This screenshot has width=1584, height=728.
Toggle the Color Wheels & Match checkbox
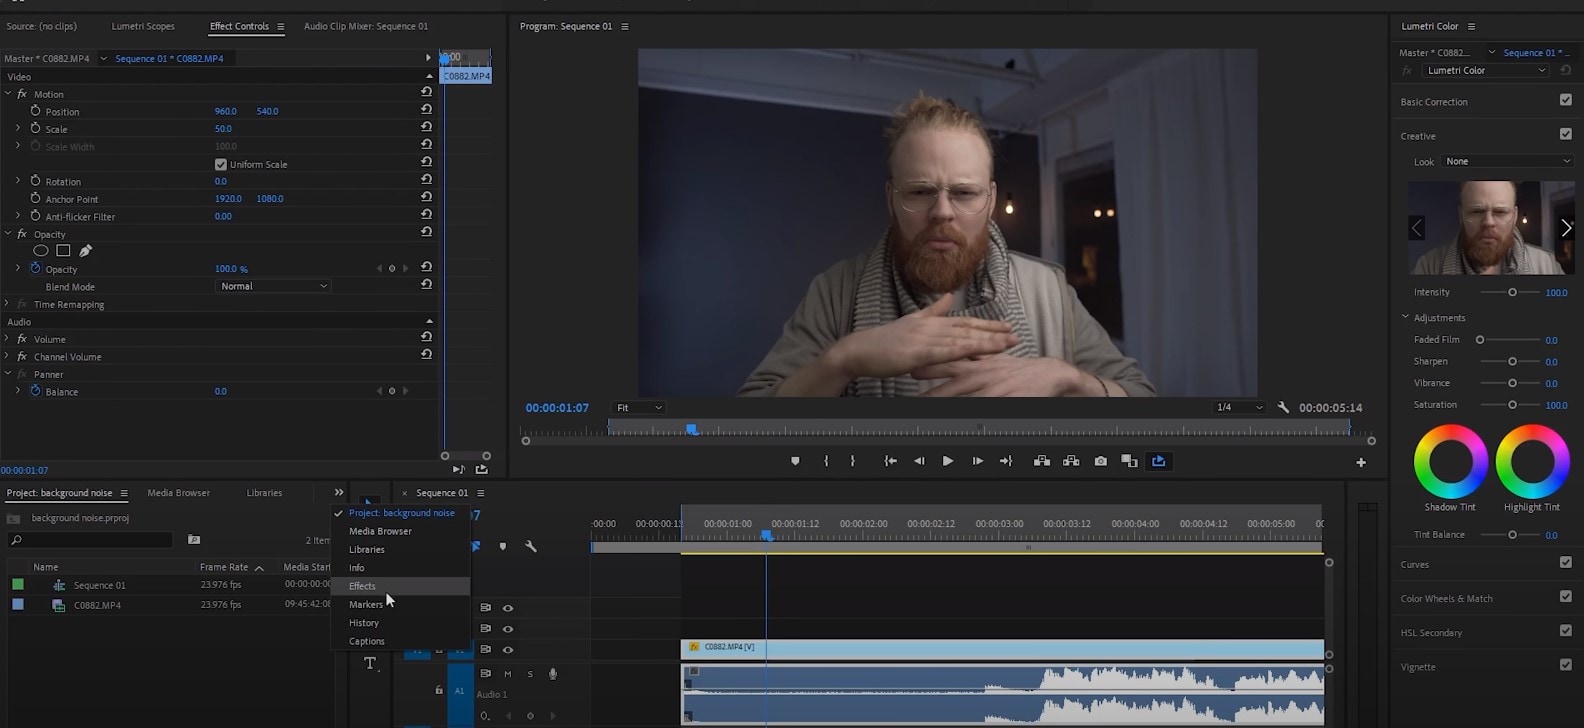[1566, 597]
